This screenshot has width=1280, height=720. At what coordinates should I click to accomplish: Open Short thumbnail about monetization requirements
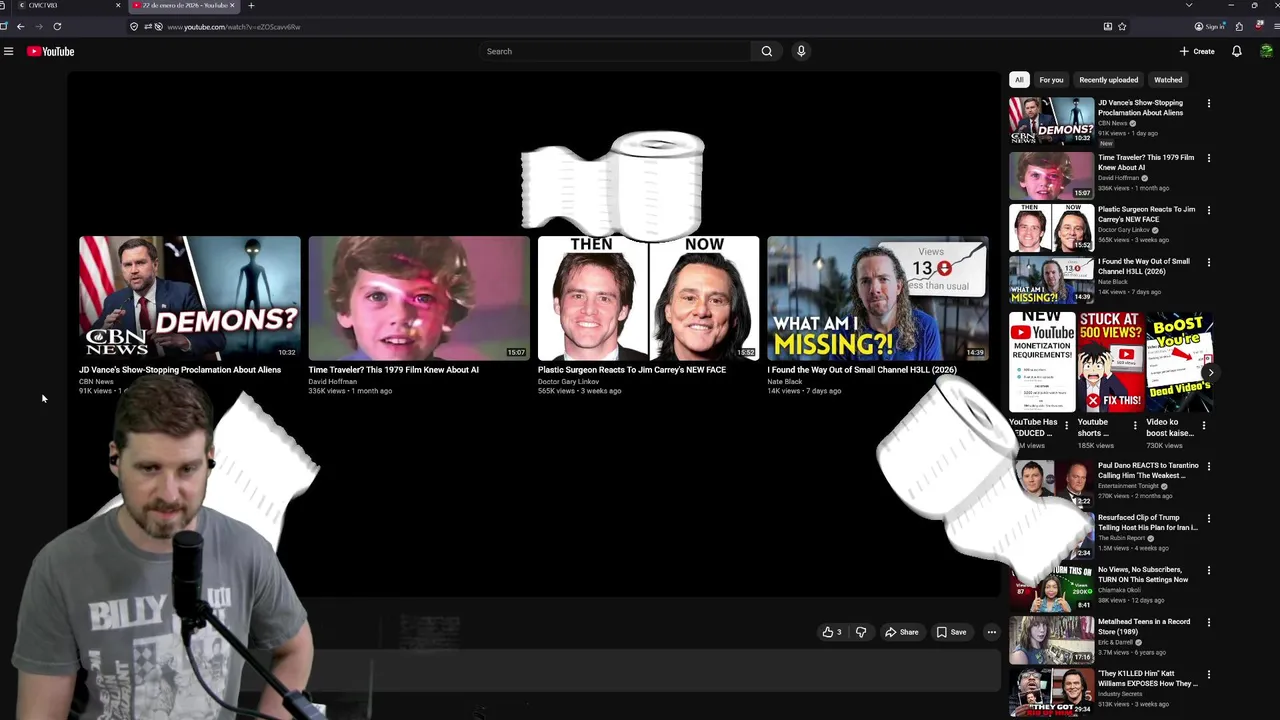pyautogui.click(x=1042, y=362)
